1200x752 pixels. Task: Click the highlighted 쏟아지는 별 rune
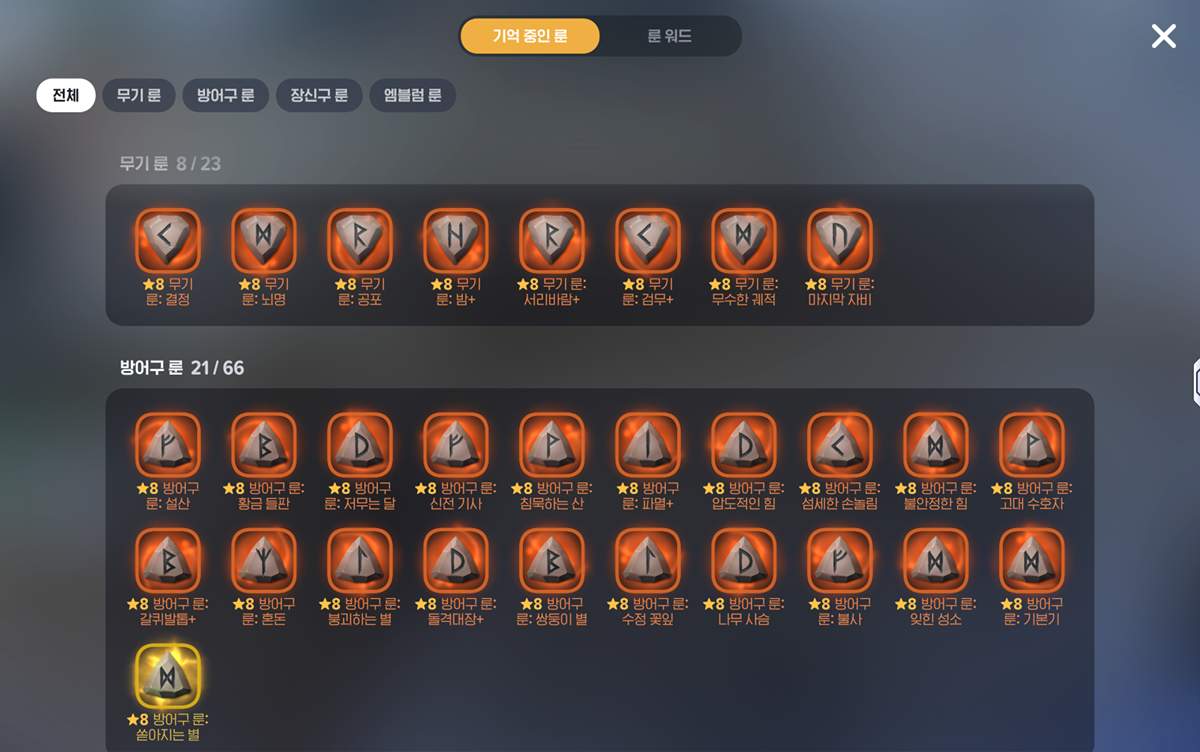tap(168, 677)
